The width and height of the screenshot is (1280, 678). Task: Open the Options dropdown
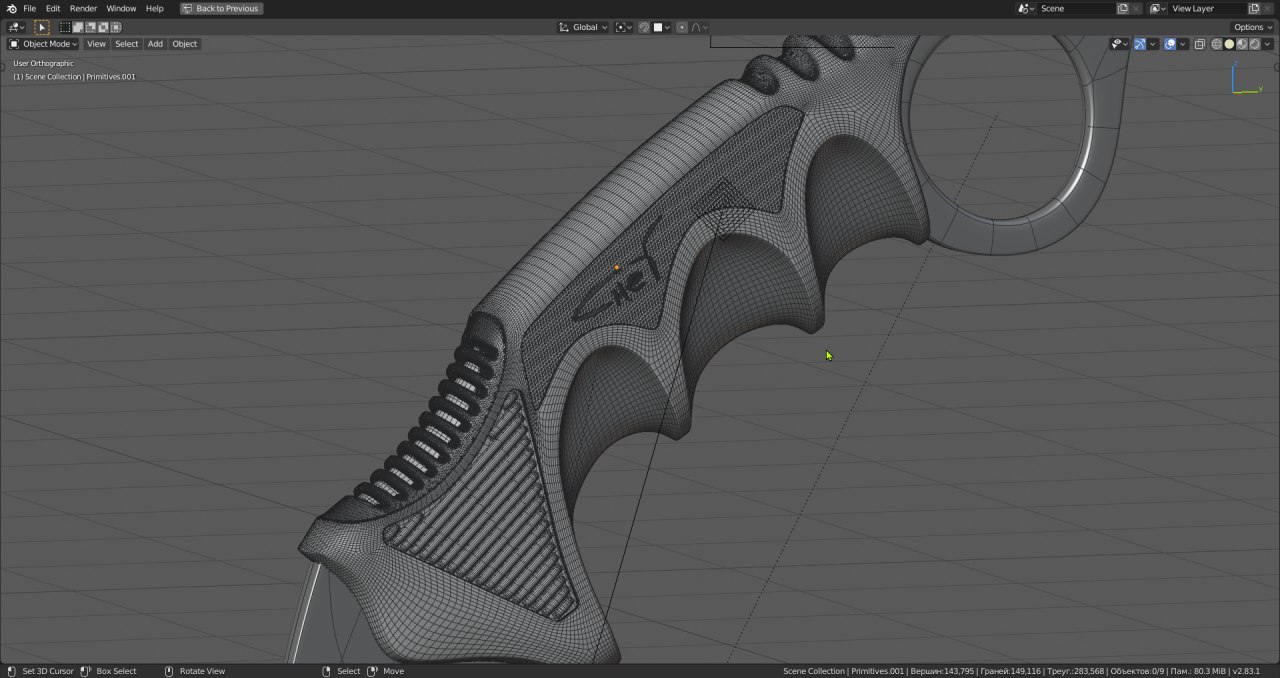pos(1253,27)
